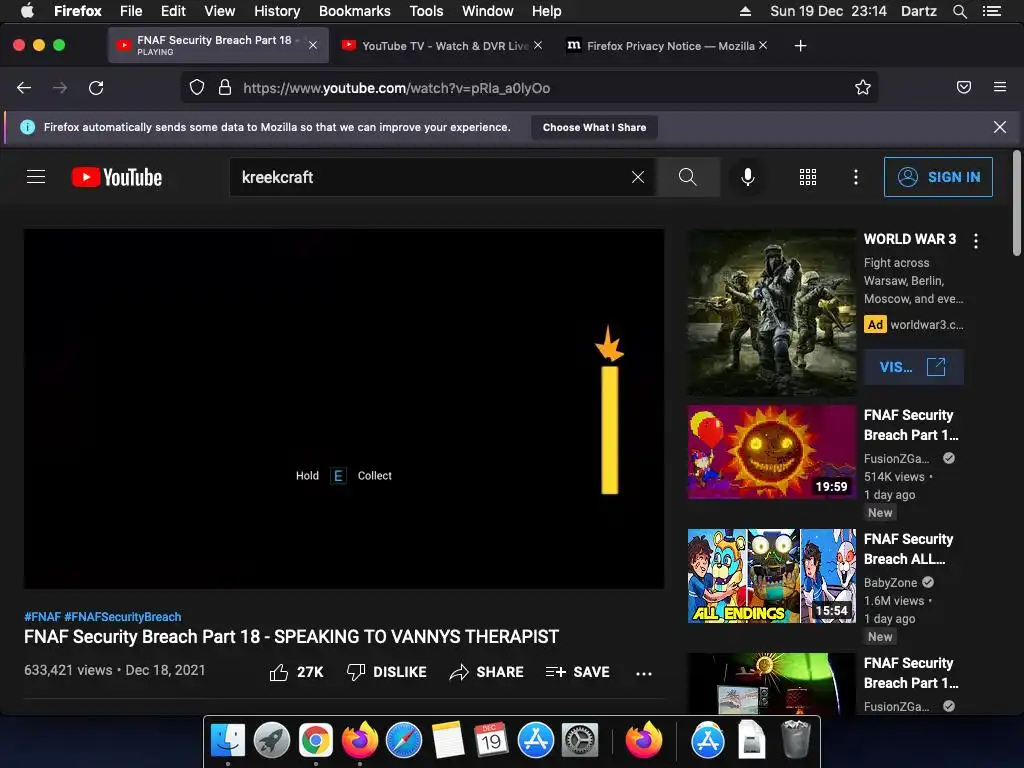The height and width of the screenshot is (768, 1024).
Task: Close the YouTube TV tab
Action: coord(538,46)
